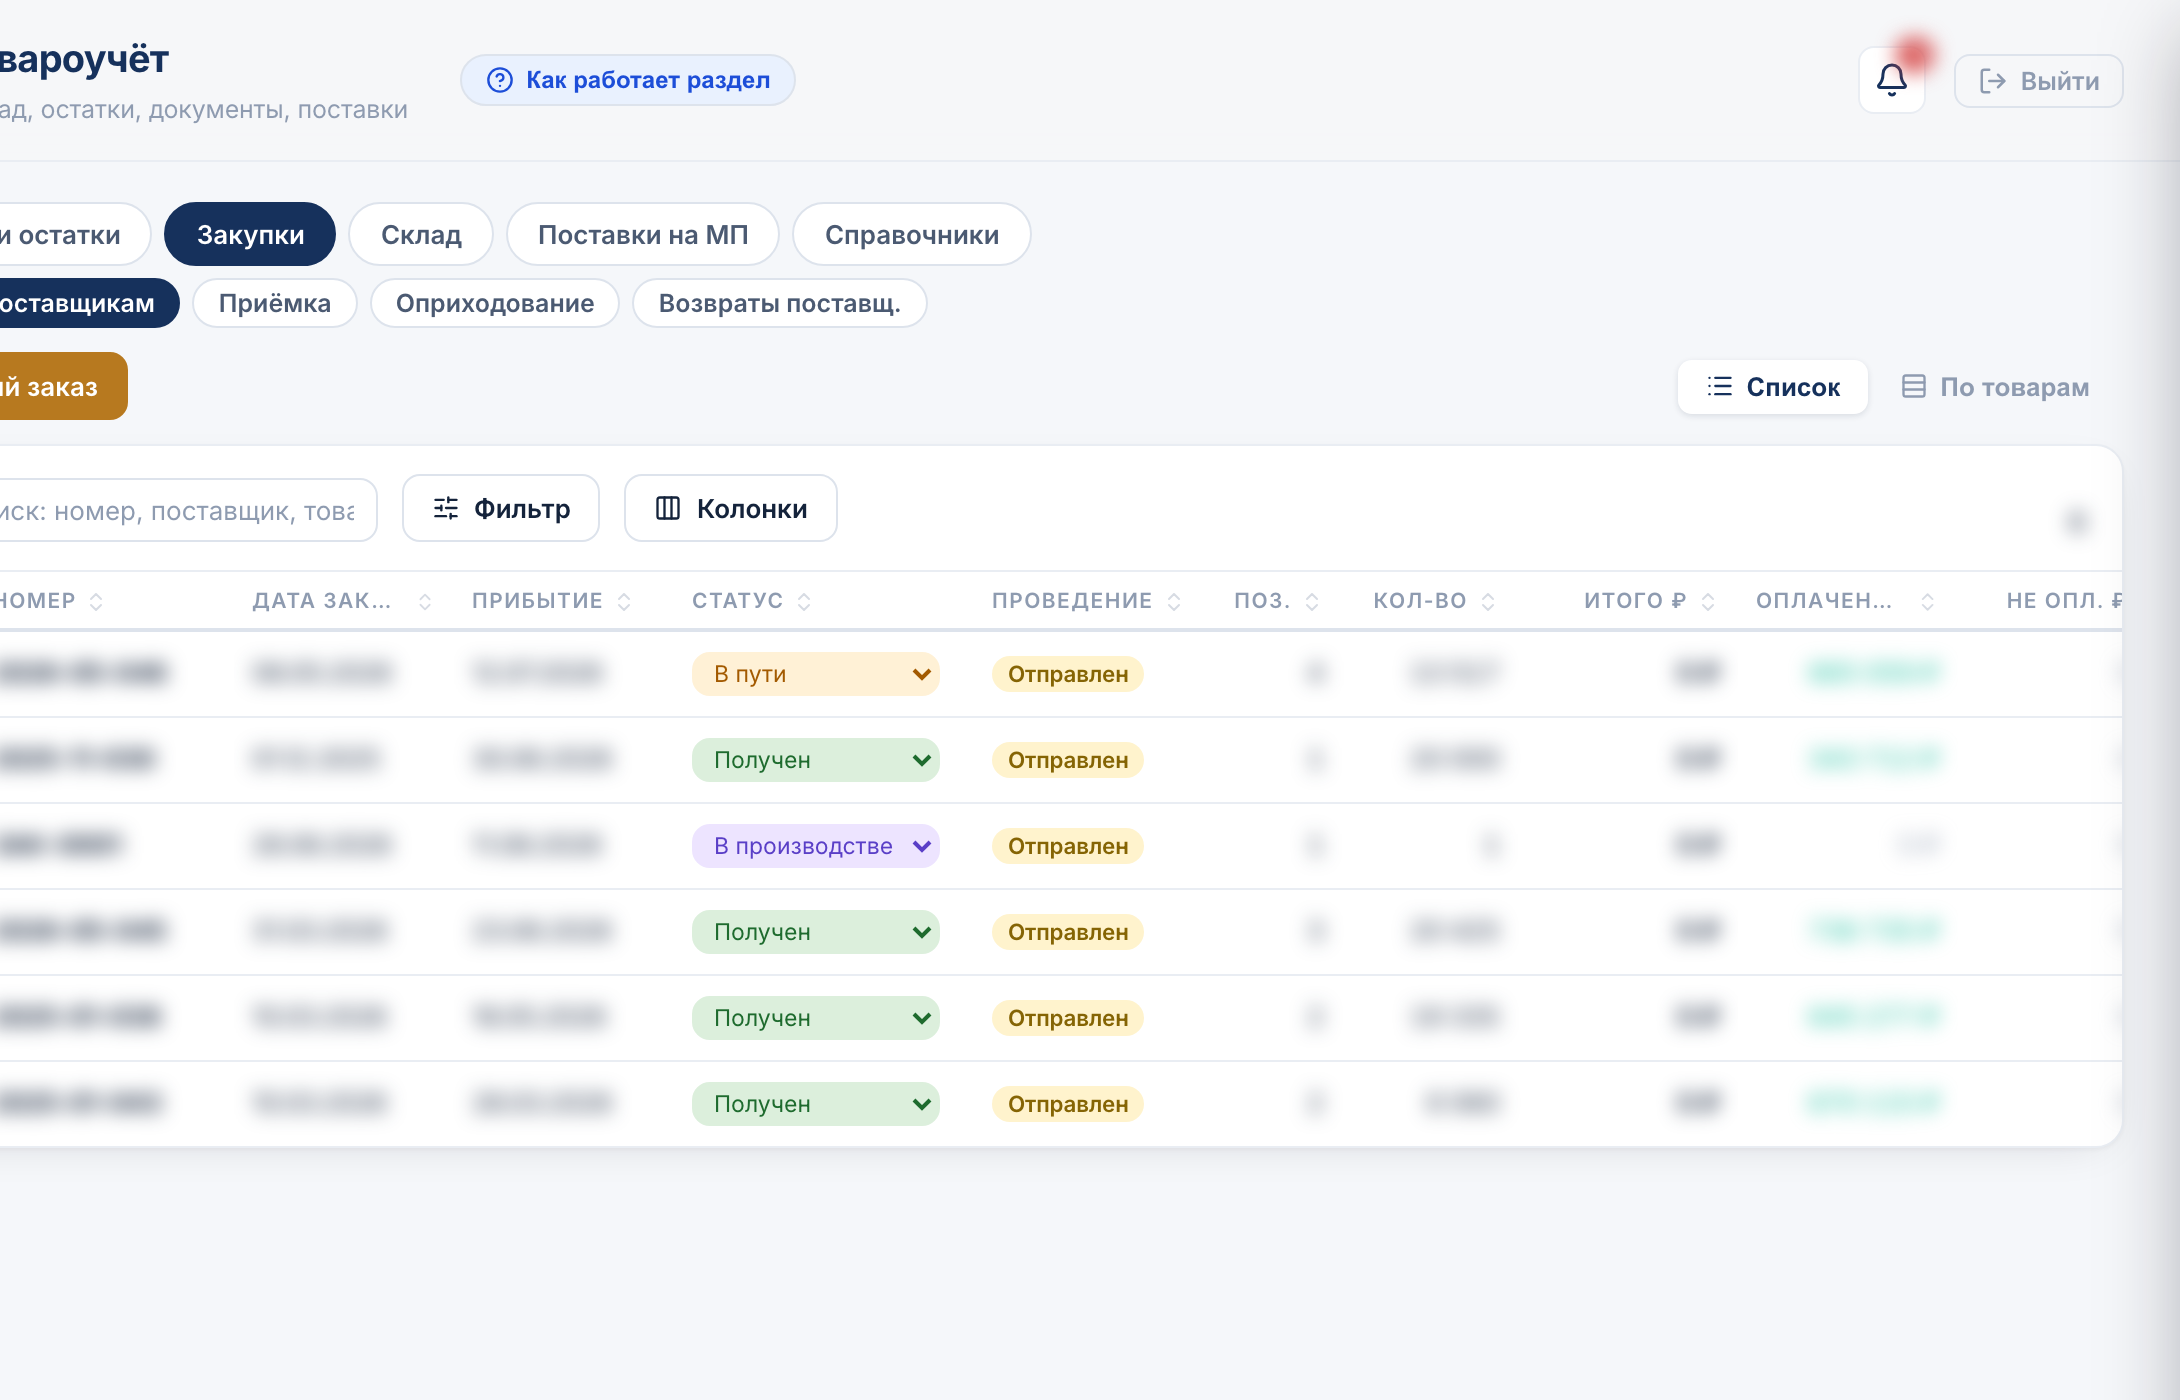
Task: Open the notifications bell
Action: 1891,80
